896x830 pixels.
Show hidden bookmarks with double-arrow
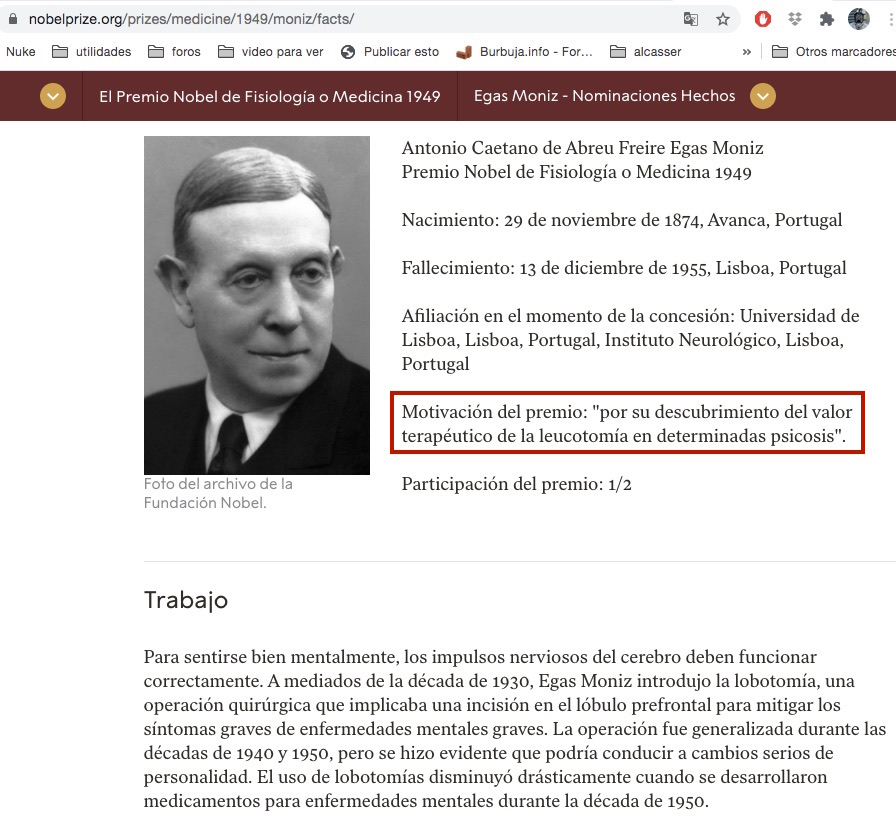[746, 52]
